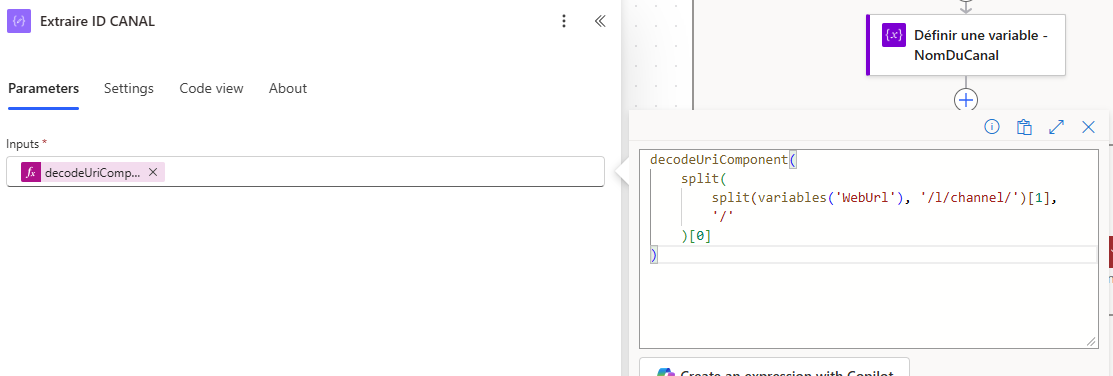Close the expression editor popup
Viewport: 1113px width, 376px height.
click(x=1088, y=127)
